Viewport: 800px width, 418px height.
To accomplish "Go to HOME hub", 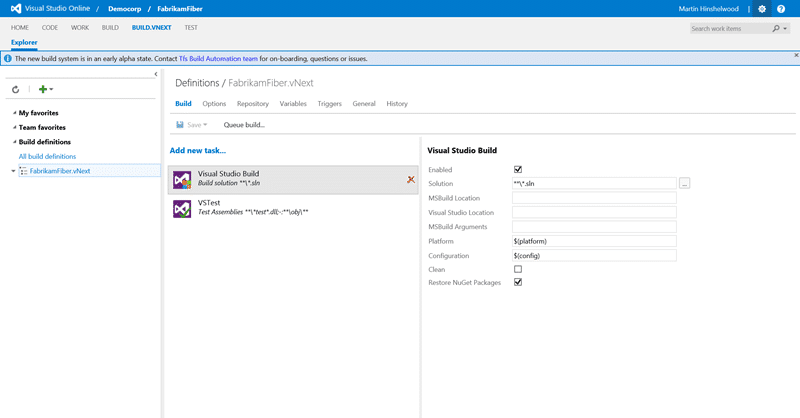I will click(x=20, y=28).
